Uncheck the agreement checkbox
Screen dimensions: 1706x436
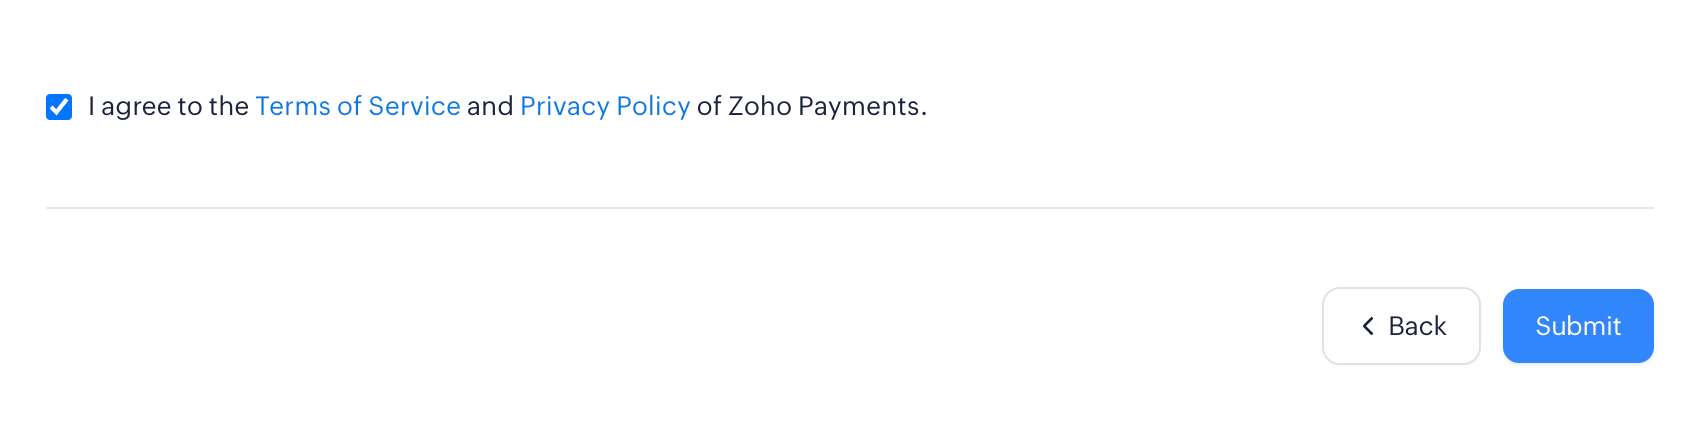(59, 107)
